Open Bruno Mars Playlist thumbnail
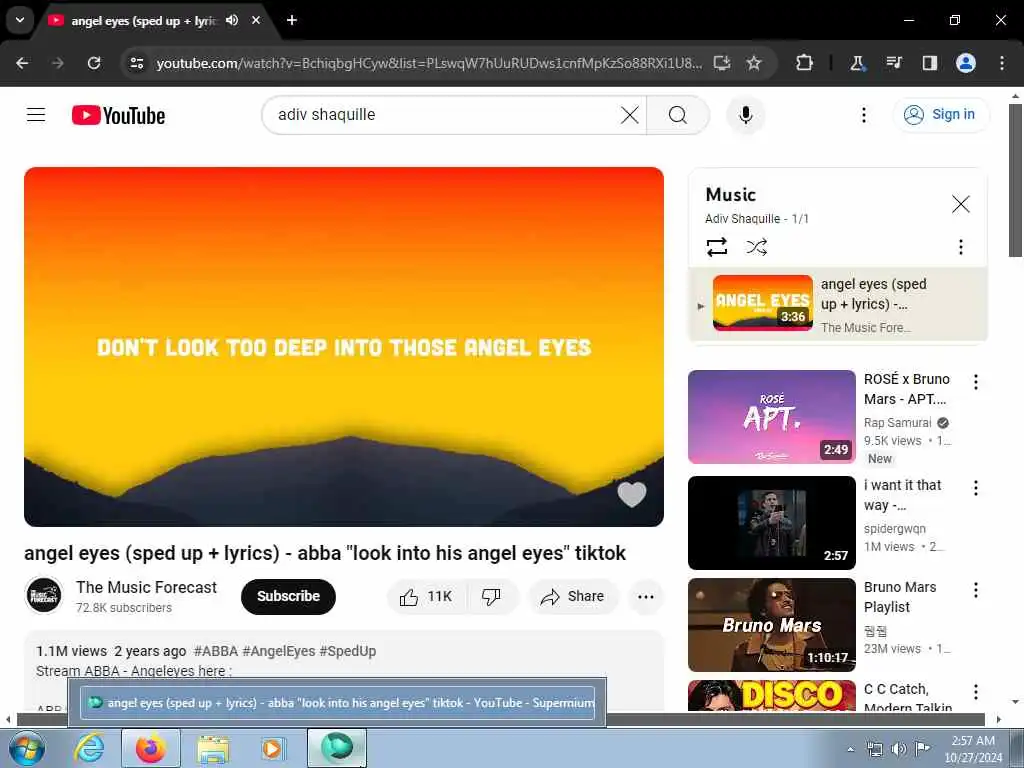 (771, 625)
